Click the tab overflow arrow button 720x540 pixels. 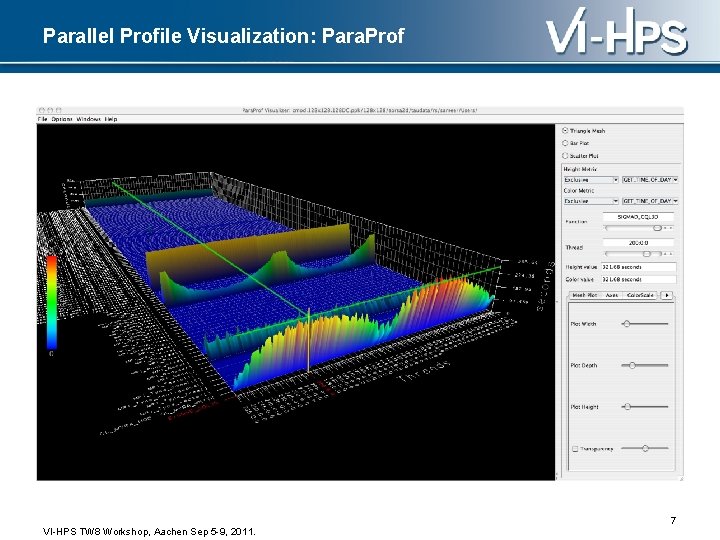click(x=667, y=295)
